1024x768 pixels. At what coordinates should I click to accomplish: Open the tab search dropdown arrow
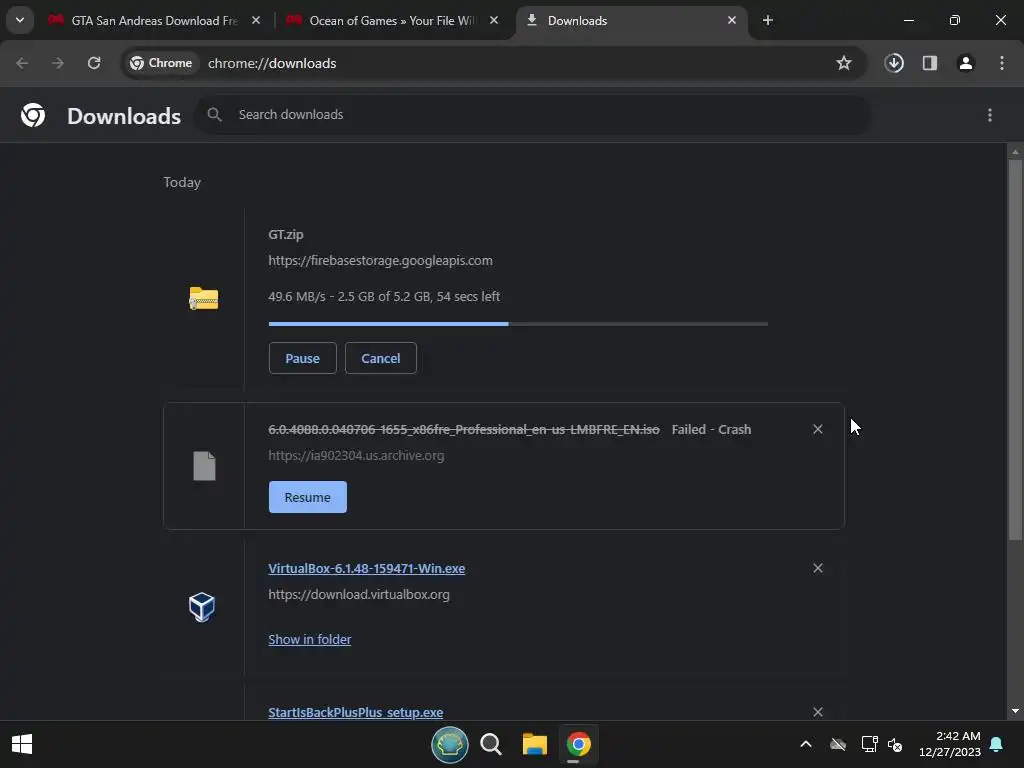click(20, 20)
